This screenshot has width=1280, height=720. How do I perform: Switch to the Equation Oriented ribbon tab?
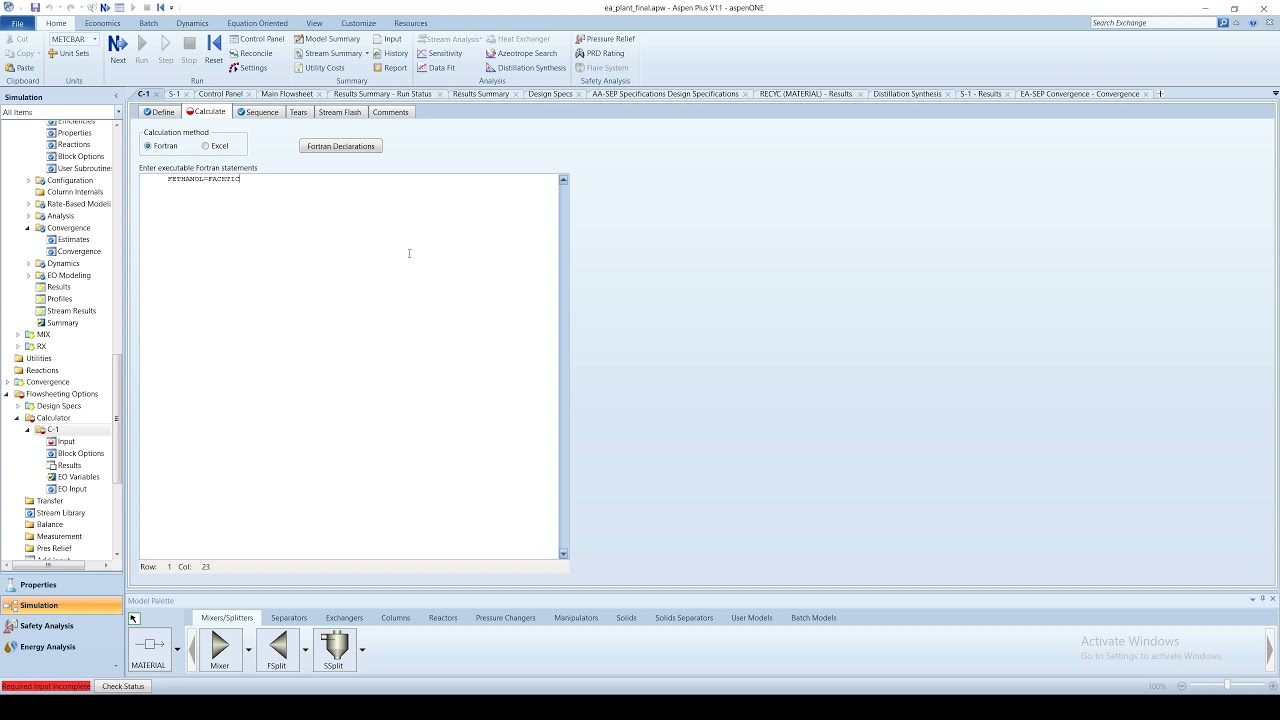[257, 23]
